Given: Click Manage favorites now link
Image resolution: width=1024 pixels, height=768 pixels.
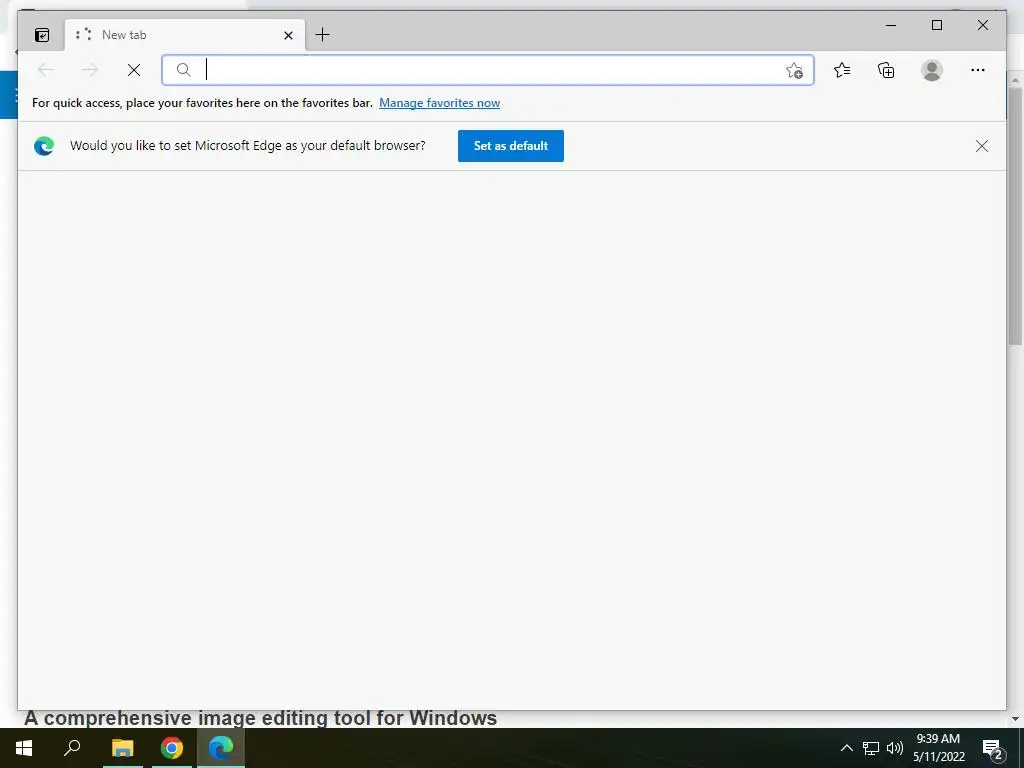Looking at the screenshot, I should pyautogui.click(x=440, y=103).
